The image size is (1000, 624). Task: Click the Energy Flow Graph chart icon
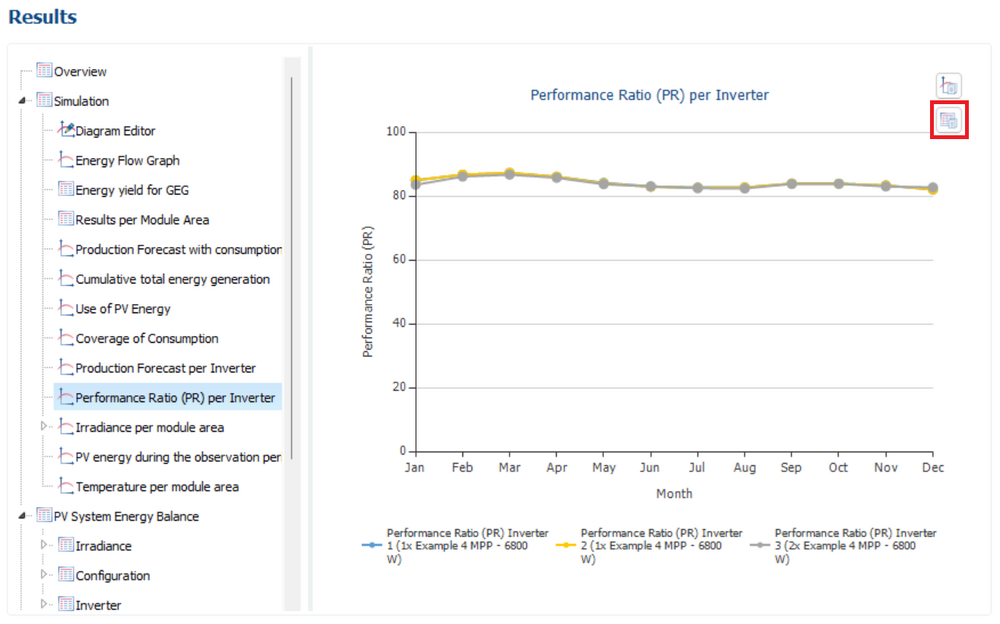[66, 160]
